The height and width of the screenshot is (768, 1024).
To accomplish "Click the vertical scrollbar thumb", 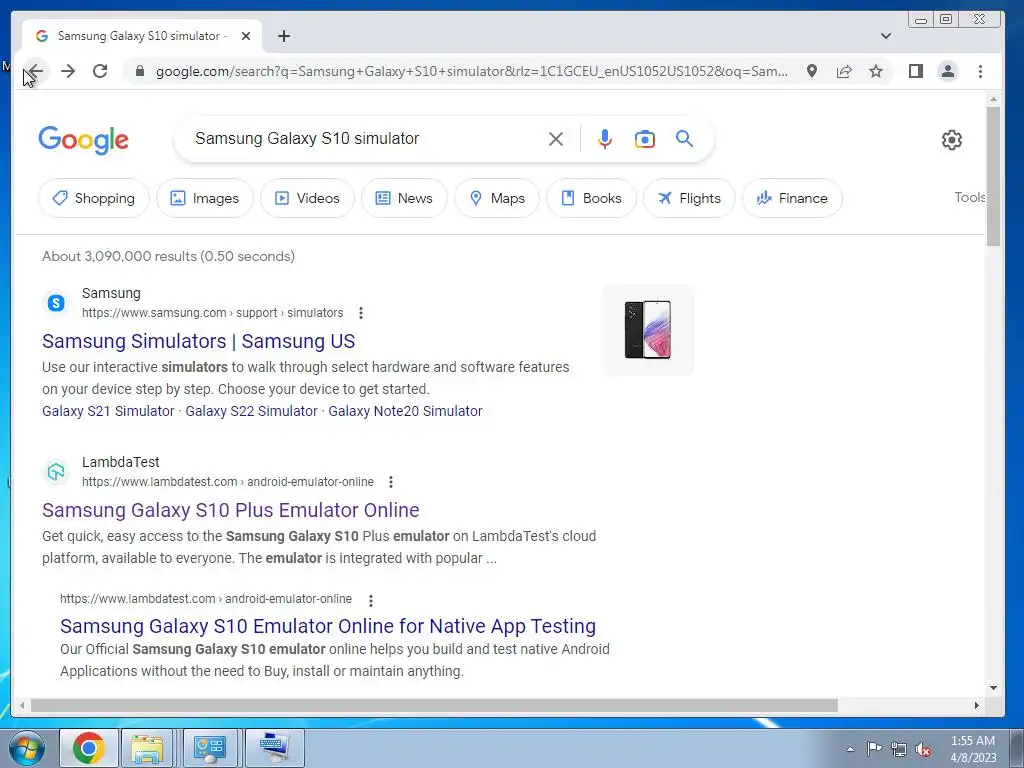I will point(993,176).
